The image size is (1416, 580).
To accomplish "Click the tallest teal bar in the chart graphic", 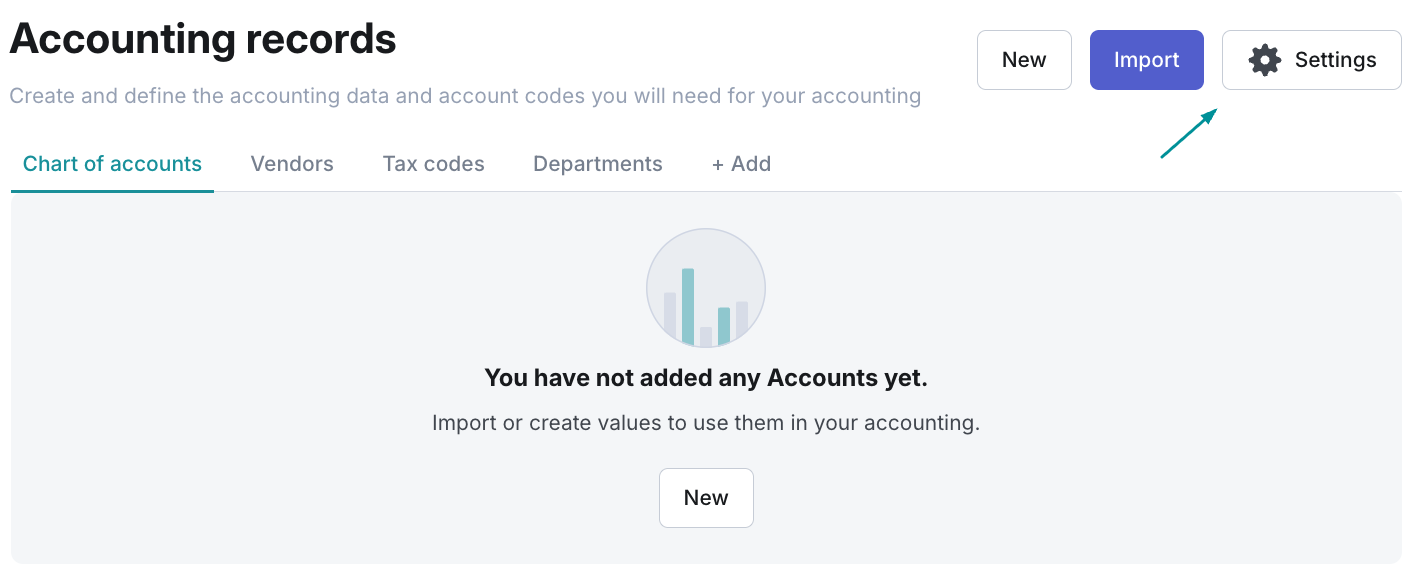I will [x=688, y=306].
